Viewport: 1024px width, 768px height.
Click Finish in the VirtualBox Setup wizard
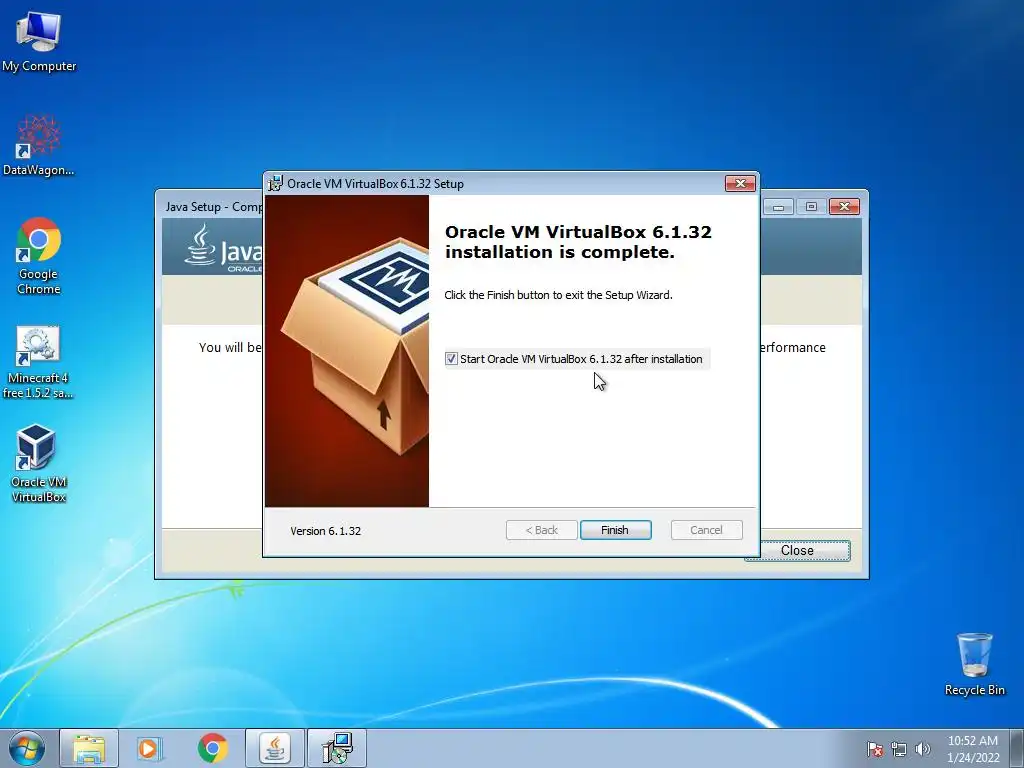[x=615, y=530]
